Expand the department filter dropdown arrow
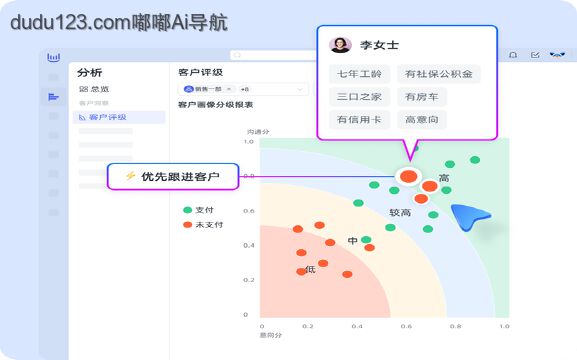Image resolution: width=577 pixels, height=360 pixels. click(300, 89)
